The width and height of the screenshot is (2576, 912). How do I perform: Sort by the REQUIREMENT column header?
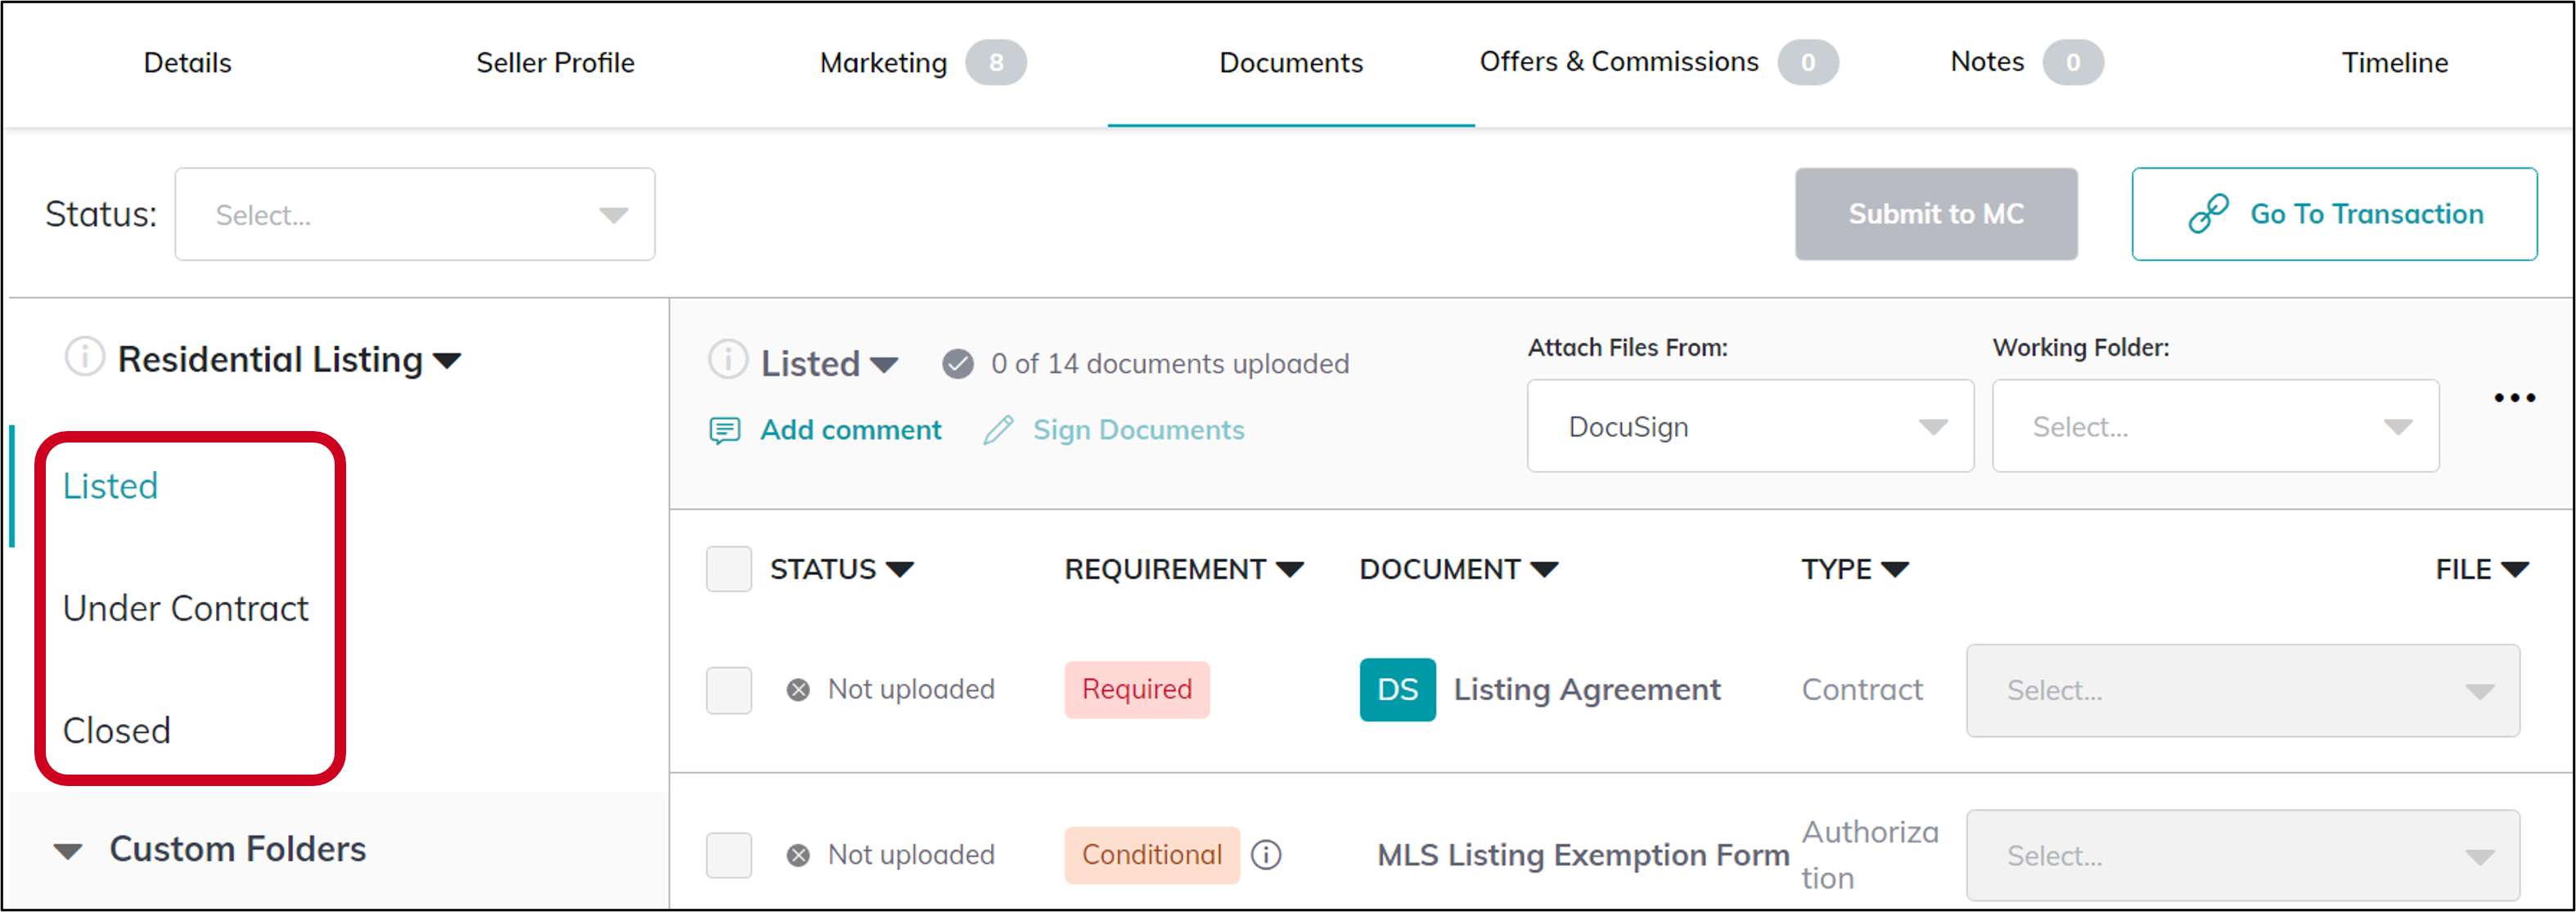click(1183, 569)
